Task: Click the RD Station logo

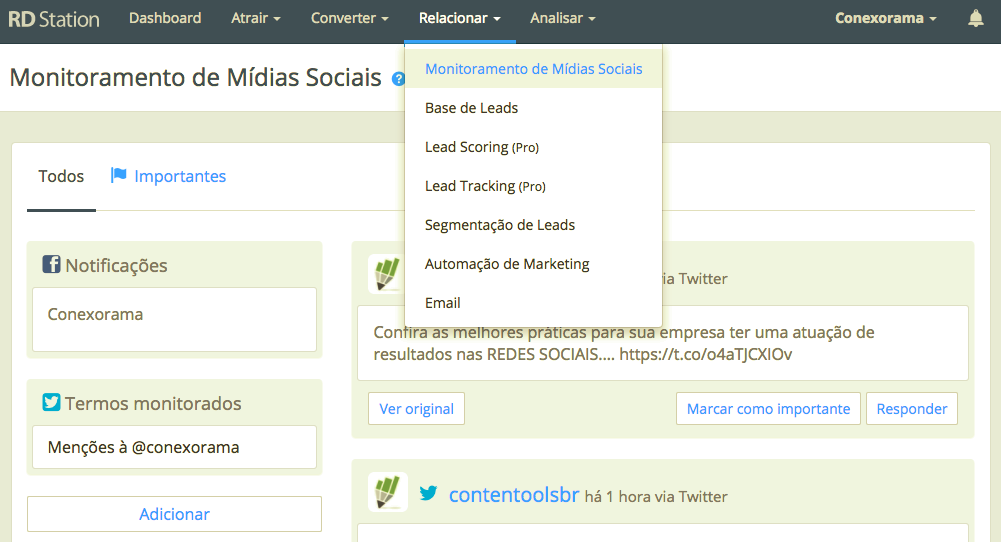Action: tap(54, 18)
